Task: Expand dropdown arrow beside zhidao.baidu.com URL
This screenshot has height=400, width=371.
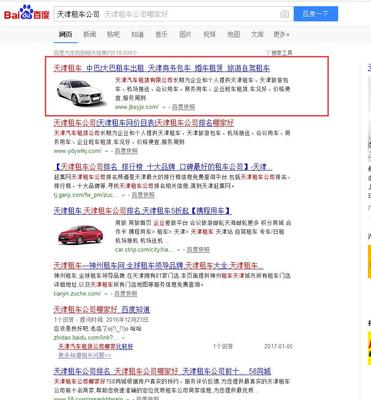Action: 123,338
